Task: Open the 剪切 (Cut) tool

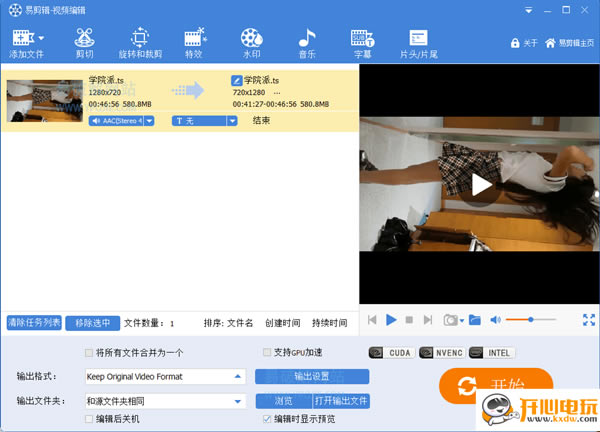Action: point(84,38)
